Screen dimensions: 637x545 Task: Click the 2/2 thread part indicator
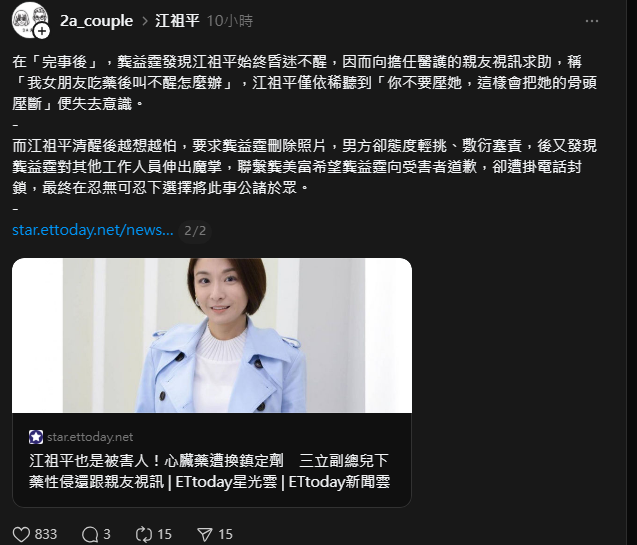click(x=195, y=231)
